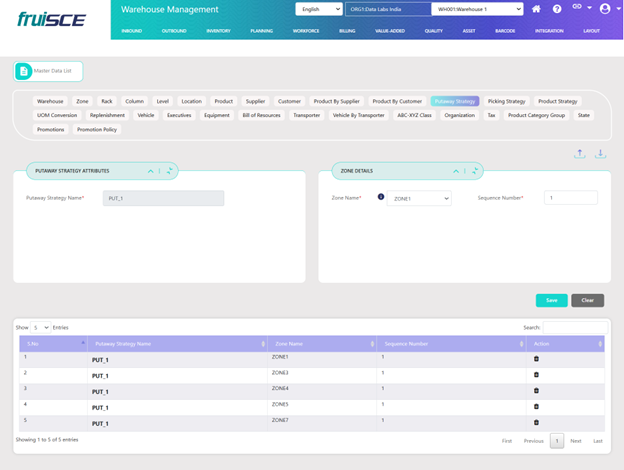Open the Help question mark icon

pyautogui.click(x=557, y=9)
